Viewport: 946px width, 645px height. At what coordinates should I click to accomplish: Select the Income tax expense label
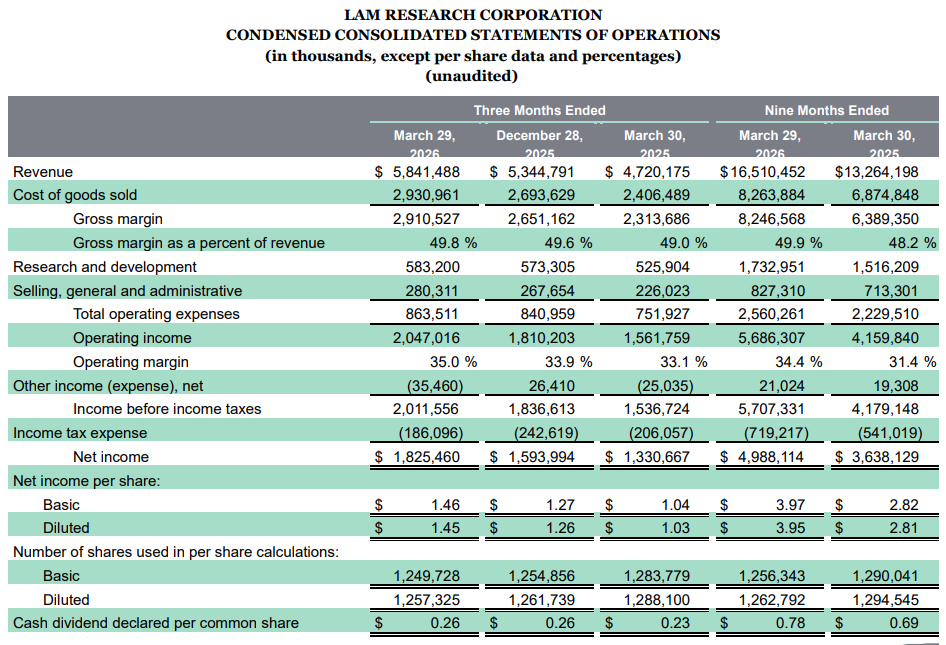[80, 433]
